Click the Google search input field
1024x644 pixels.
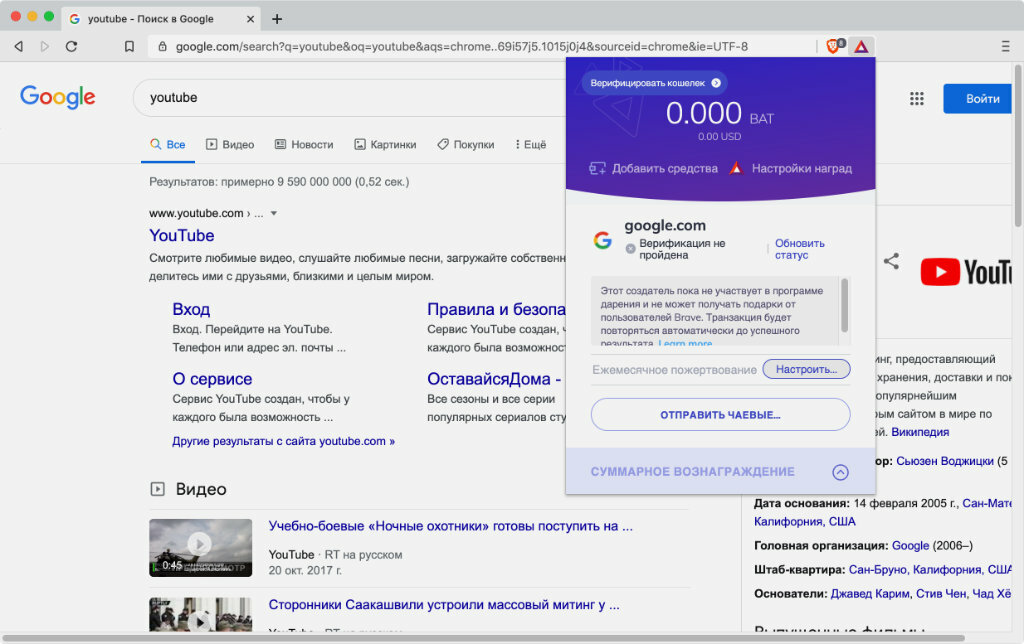pos(349,98)
